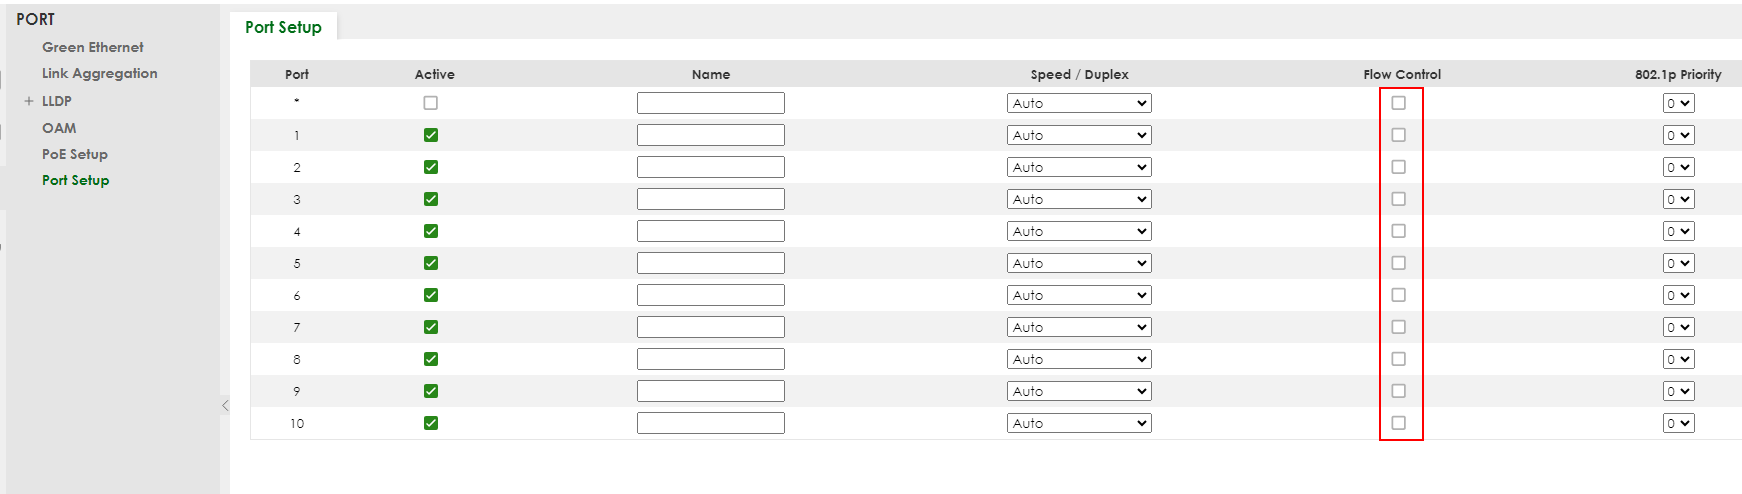Open Speed / Duplex dropdown for port 2
Screen dimensions: 1742x494
(1079, 167)
